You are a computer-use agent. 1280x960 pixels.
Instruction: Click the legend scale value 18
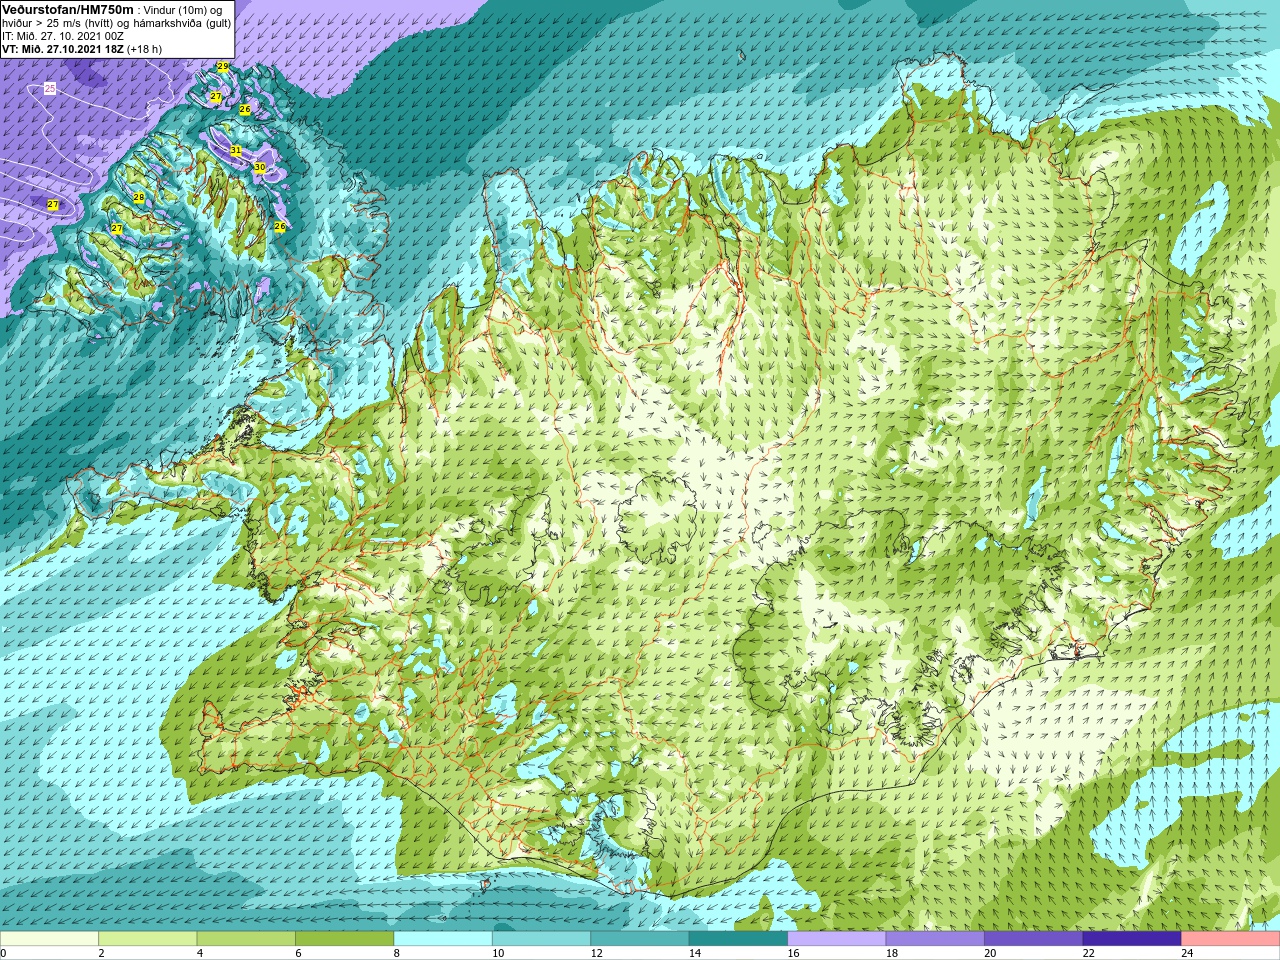coord(892,953)
